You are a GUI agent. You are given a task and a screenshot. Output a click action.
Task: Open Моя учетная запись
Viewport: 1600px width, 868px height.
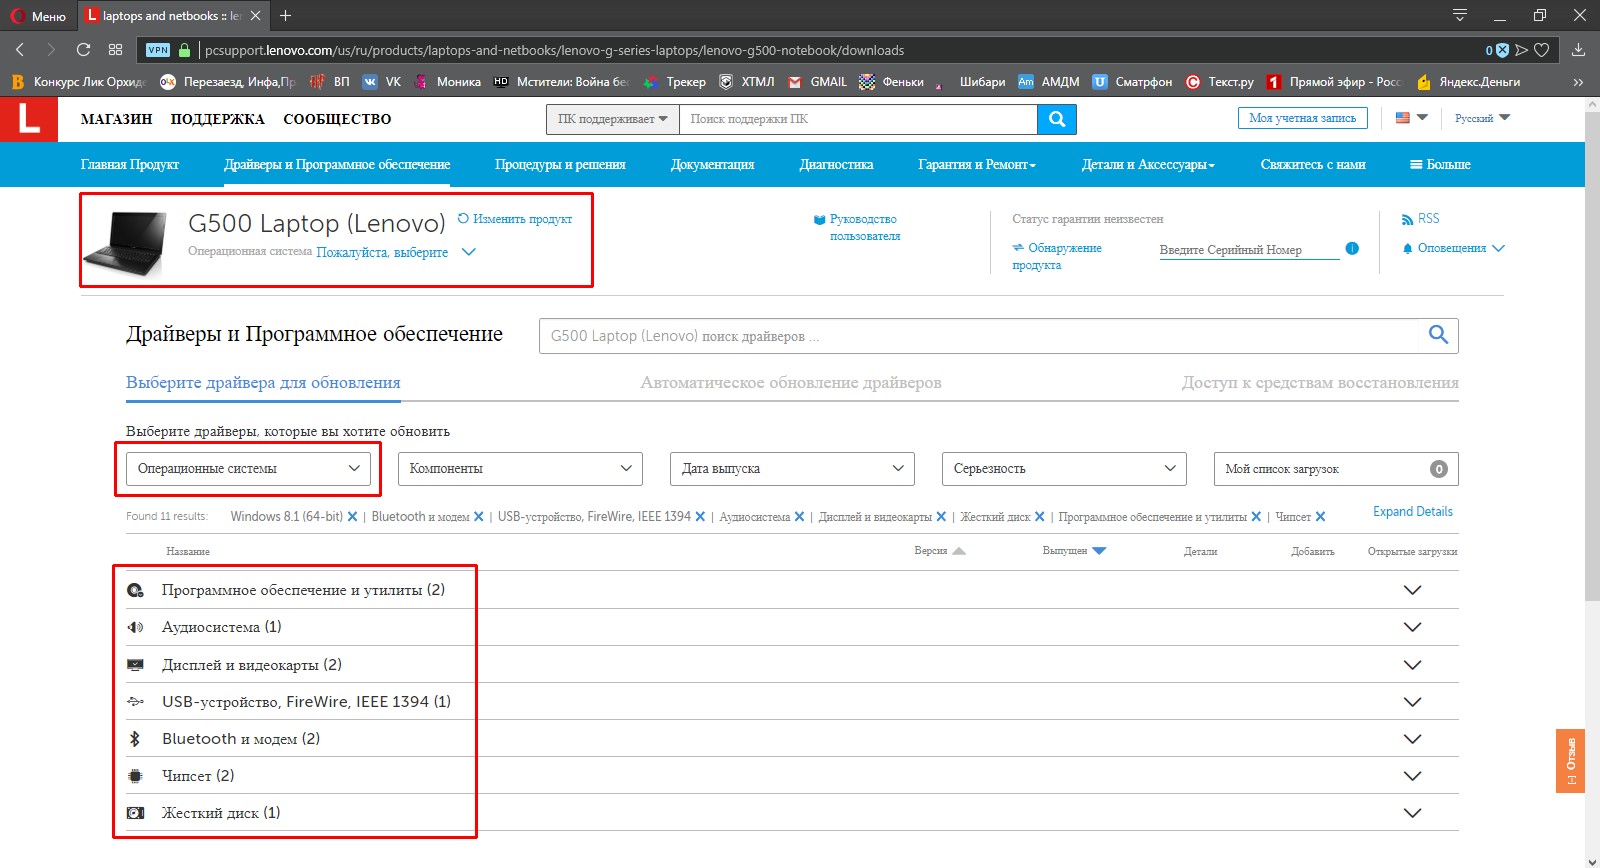coord(1302,118)
